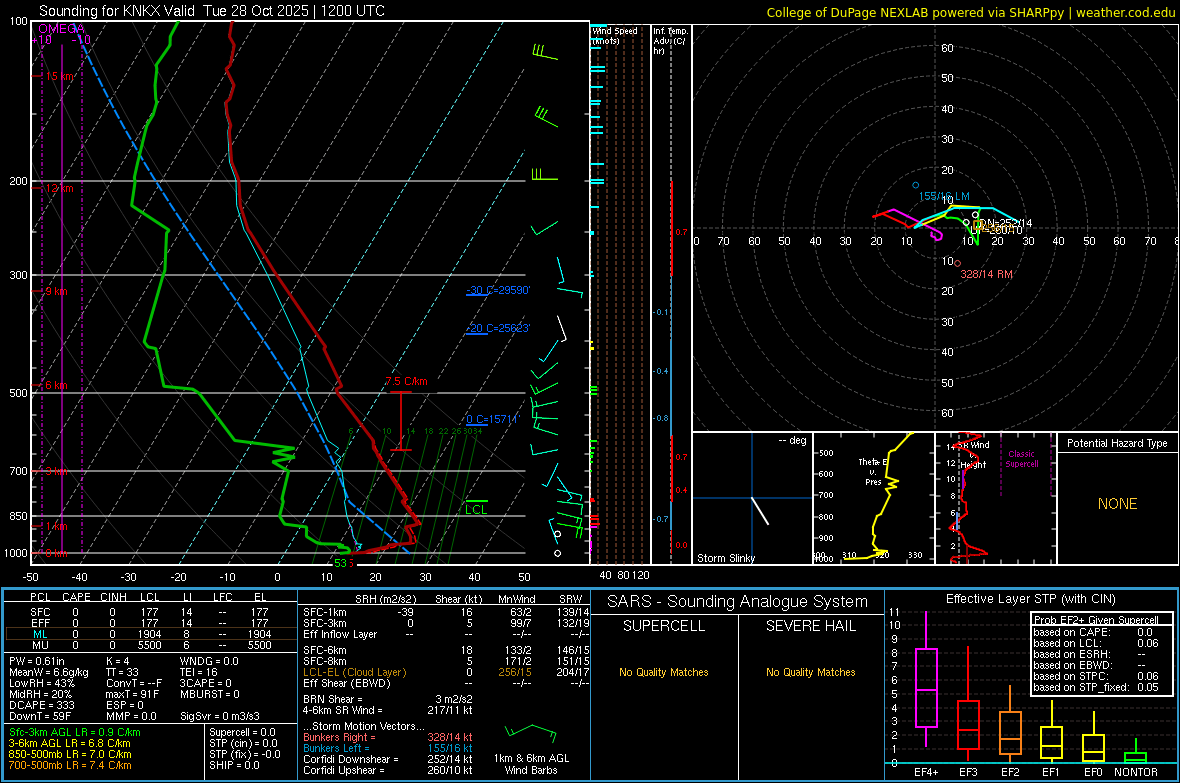Click the CINH column header
Screen dimensions: 1180x783
pyautogui.click(x=114, y=597)
